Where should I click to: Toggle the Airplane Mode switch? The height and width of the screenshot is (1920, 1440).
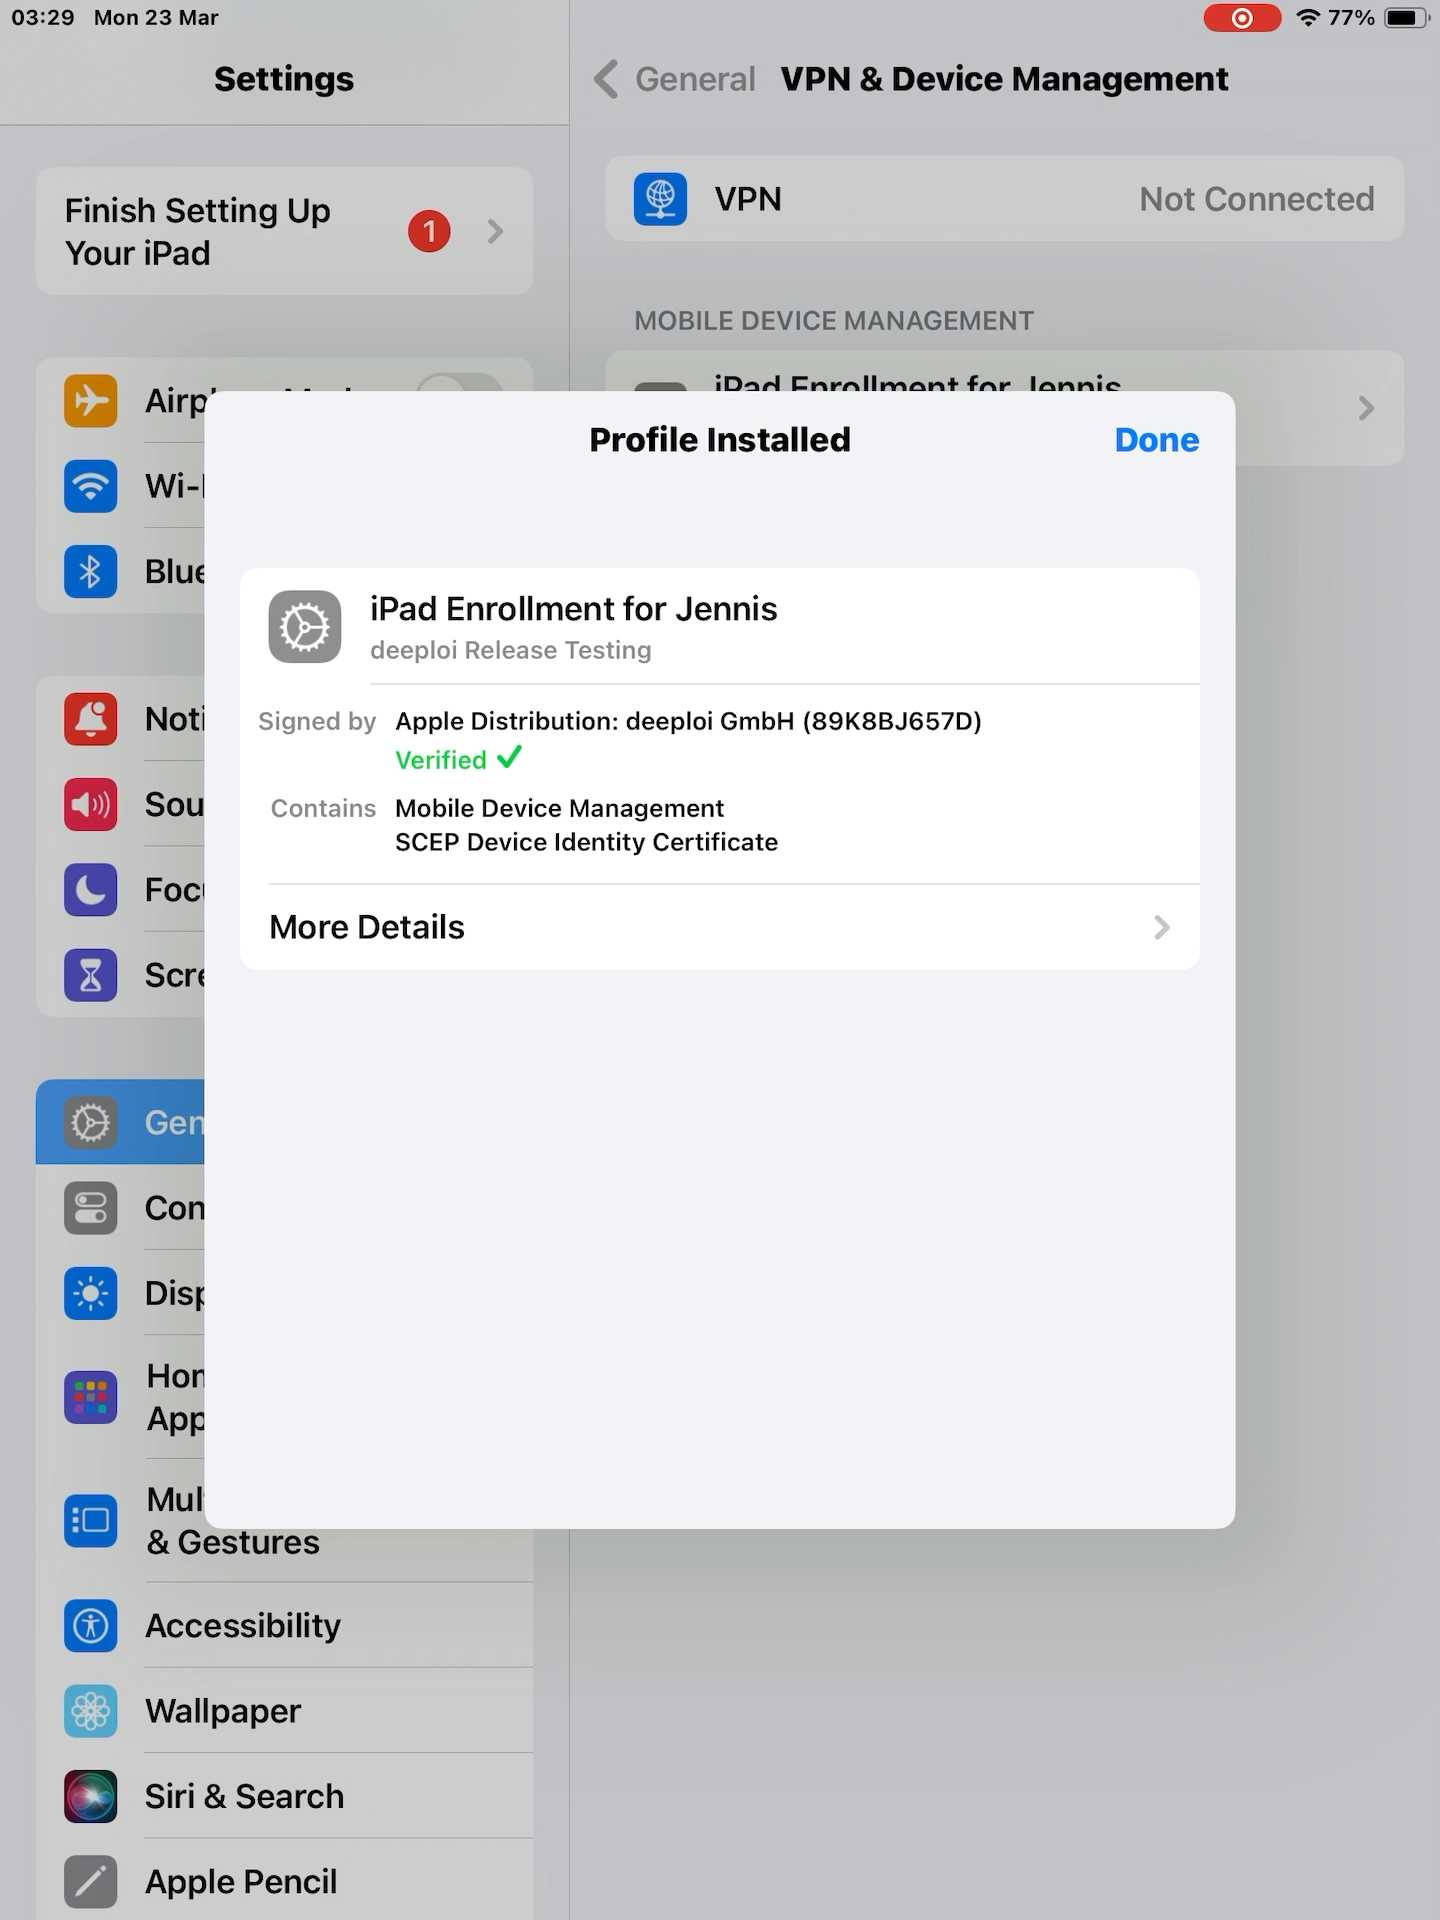(x=458, y=384)
